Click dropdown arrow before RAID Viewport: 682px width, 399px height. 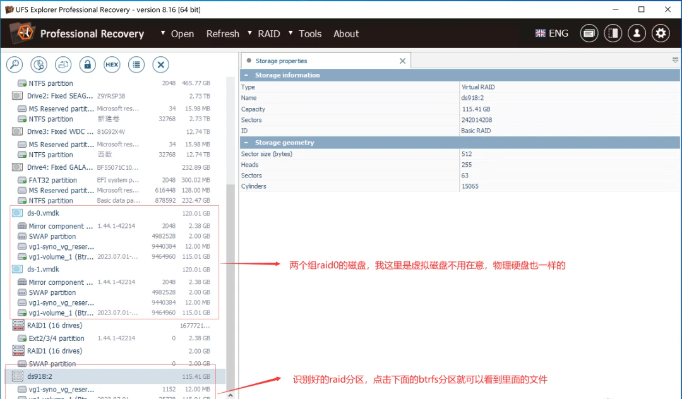point(250,33)
